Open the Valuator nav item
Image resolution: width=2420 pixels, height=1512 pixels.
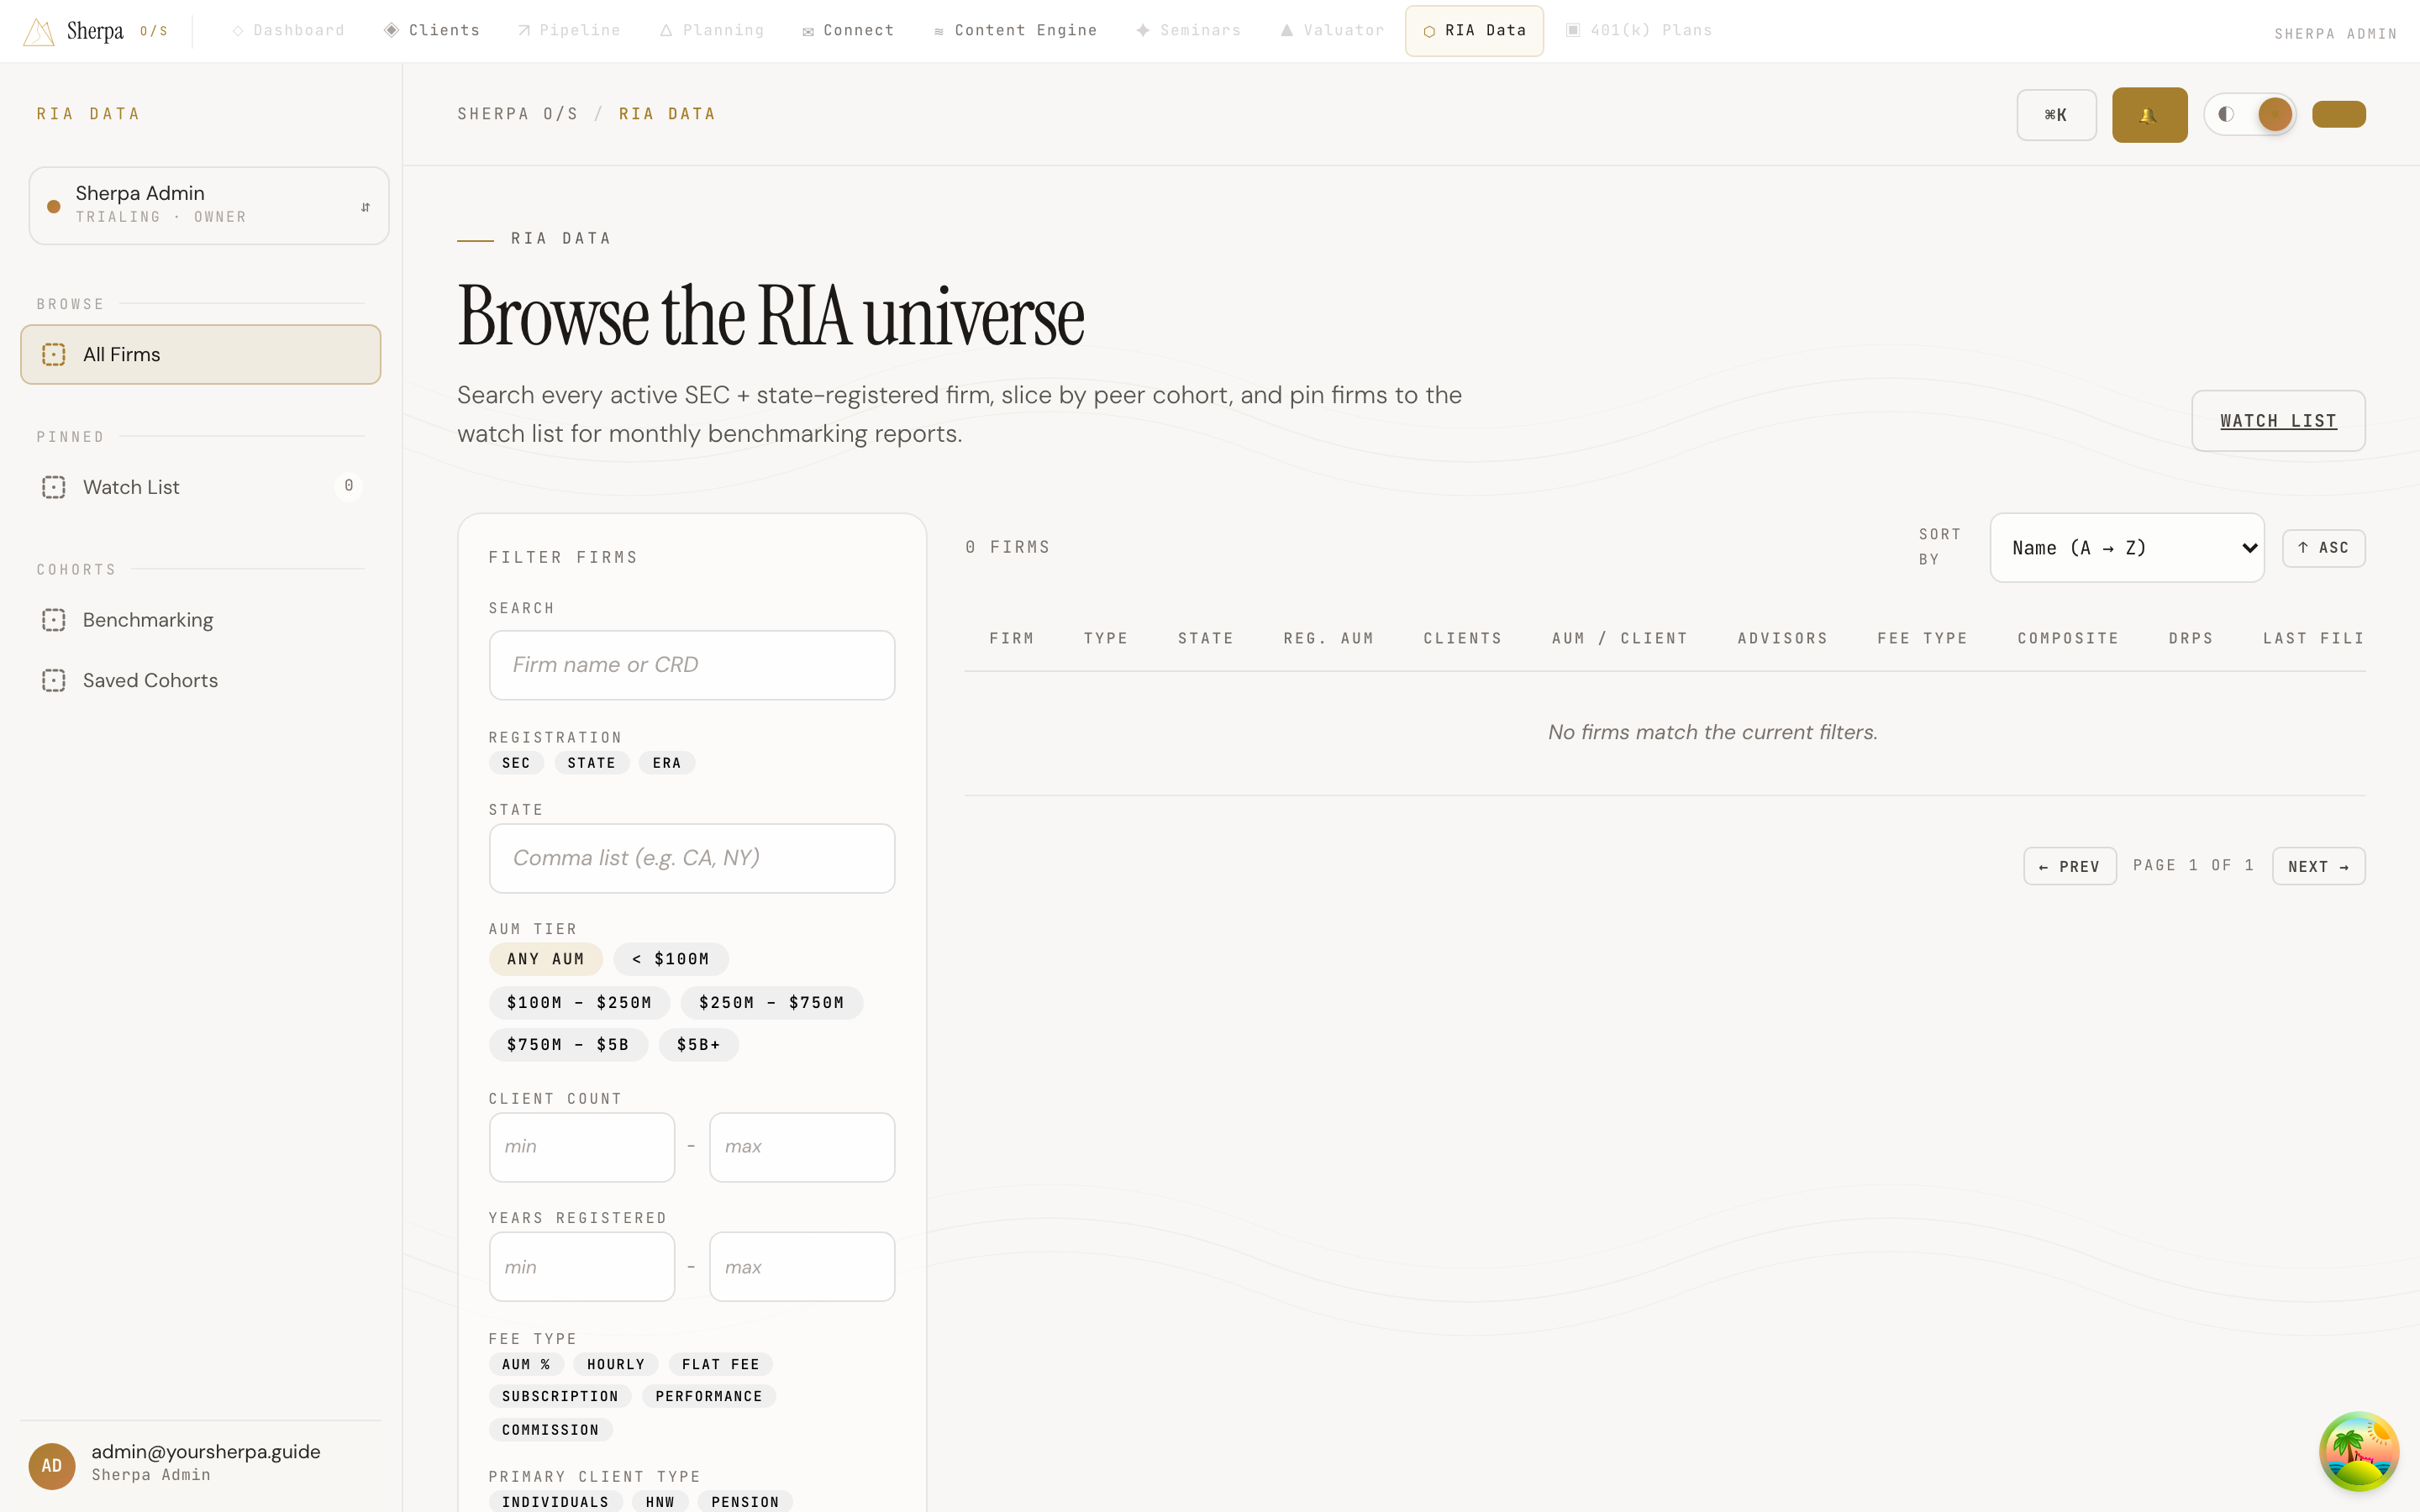click(1332, 30)
